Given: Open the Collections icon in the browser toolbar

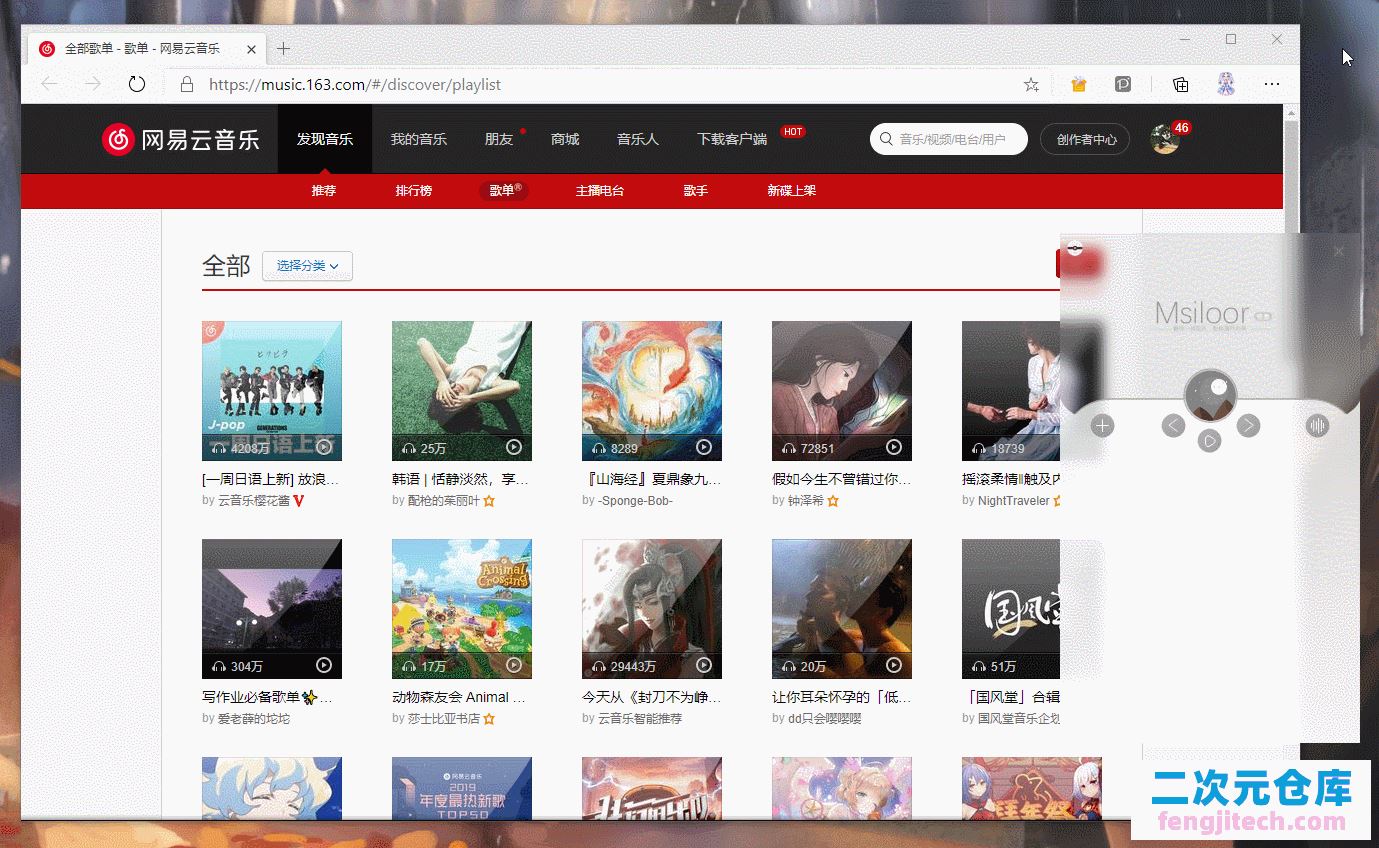Looking at the screenshot, I should [1181, 85].
